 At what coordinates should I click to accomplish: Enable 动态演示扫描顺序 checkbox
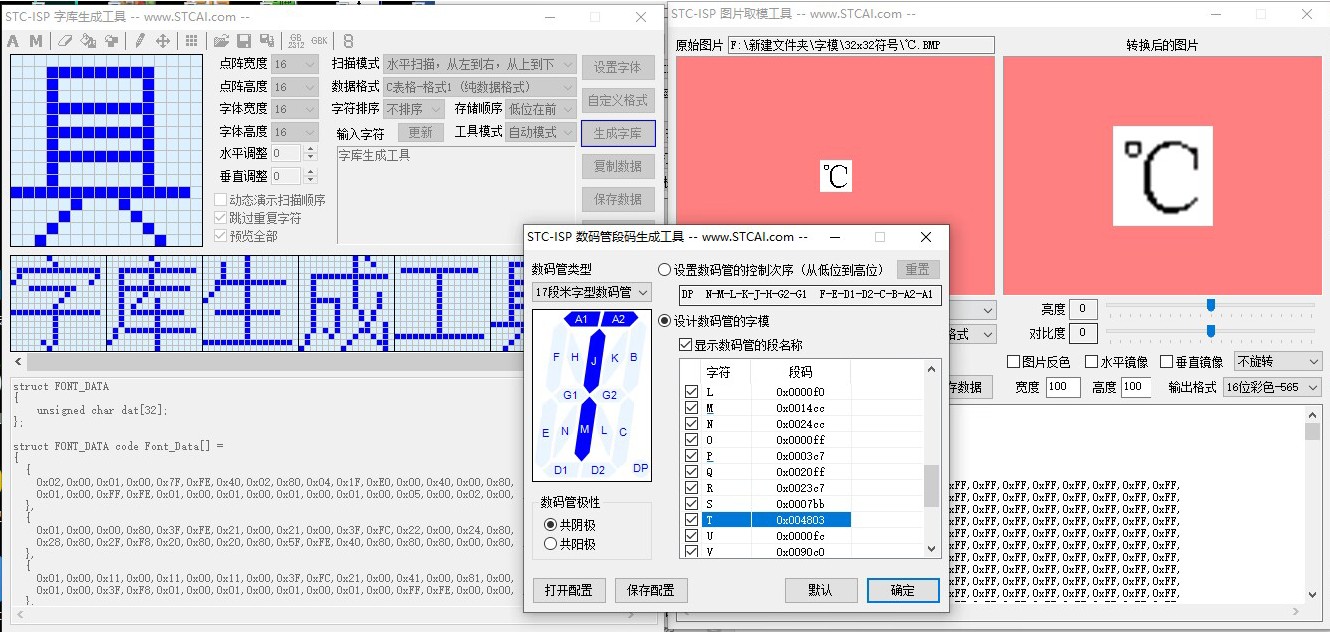pos(221,200)
